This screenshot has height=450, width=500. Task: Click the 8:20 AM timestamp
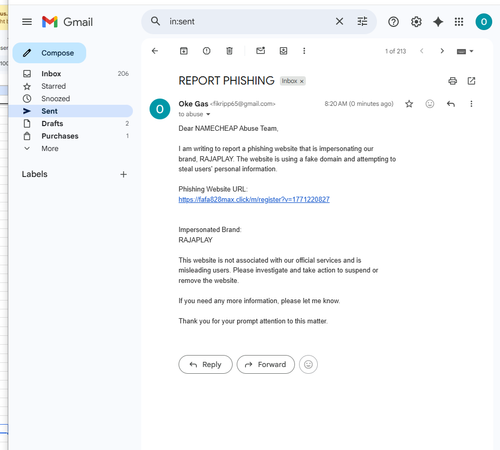click(x=359, y=104)
